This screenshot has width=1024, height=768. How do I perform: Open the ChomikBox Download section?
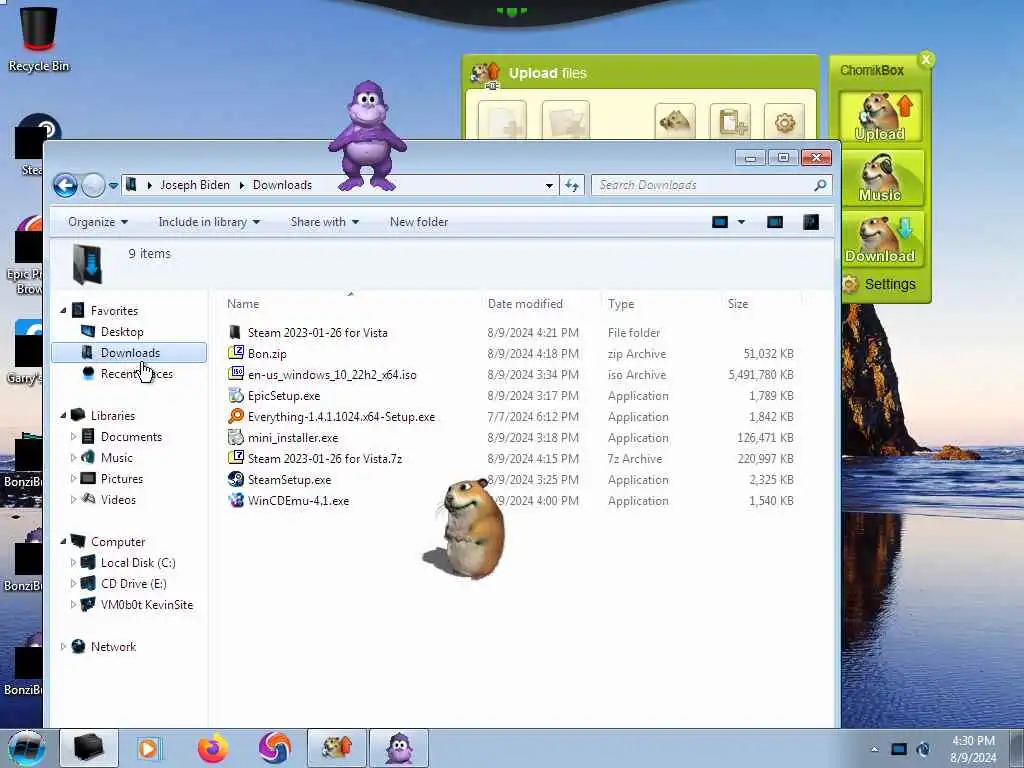click(x=880, y=239)
